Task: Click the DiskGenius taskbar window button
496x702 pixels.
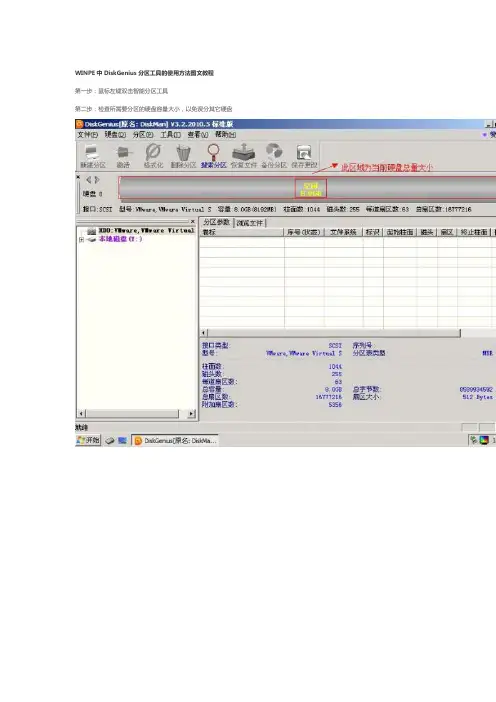Action: click(x=175, y=441)
